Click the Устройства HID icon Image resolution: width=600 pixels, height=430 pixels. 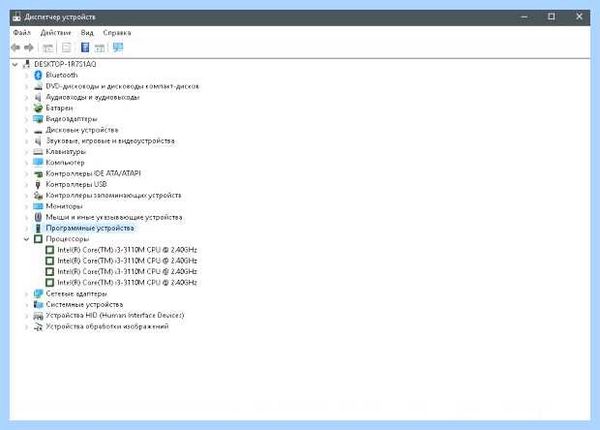[38, 316]
